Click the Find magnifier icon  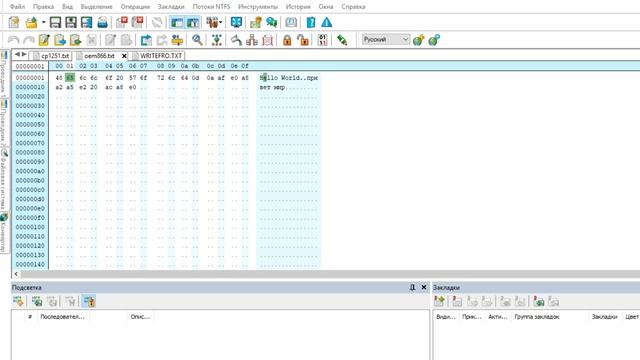(x=197, y=40)
